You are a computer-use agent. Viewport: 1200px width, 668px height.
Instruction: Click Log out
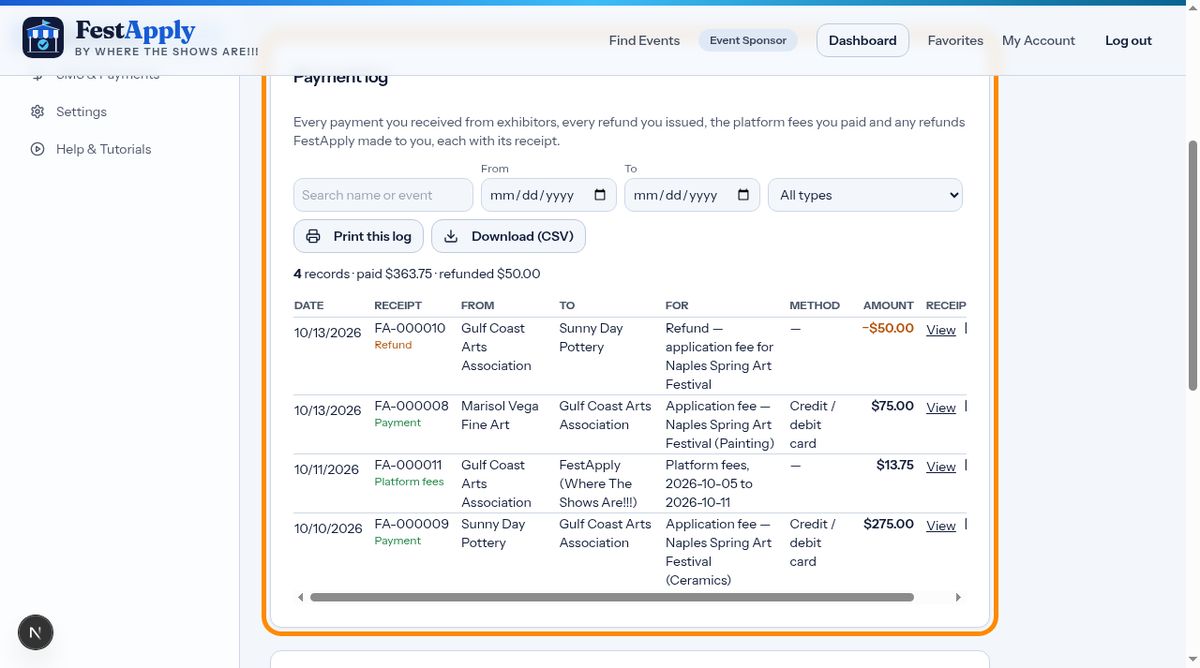(1128, 41)
